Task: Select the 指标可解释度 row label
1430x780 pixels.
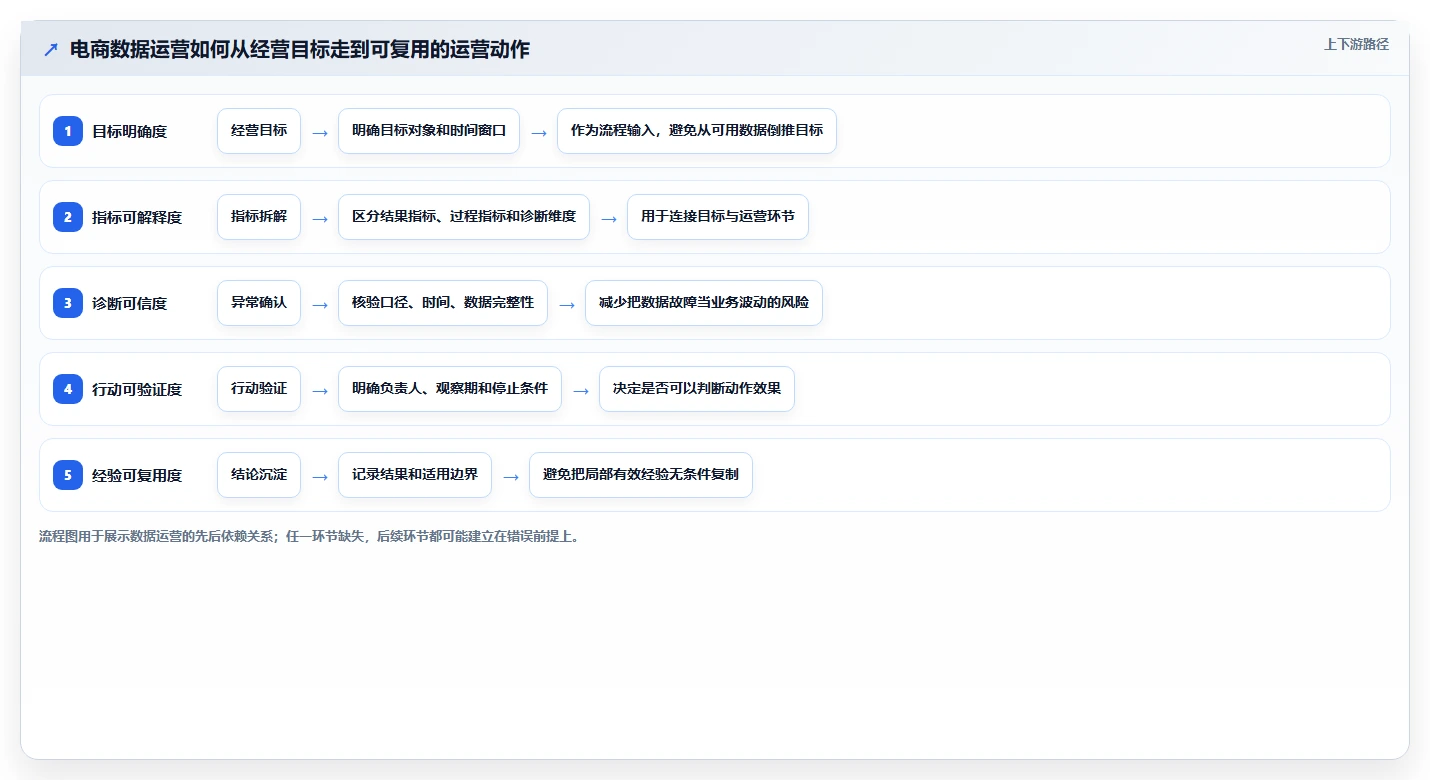Action: click(x=137, y=217)
